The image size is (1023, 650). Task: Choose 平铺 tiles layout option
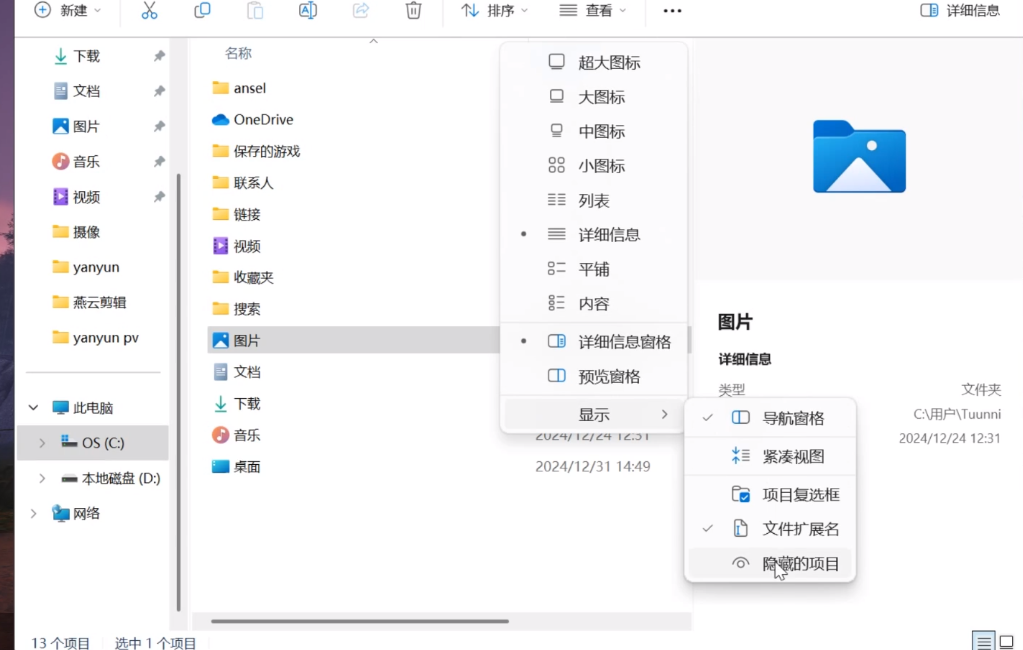(594, 270)
